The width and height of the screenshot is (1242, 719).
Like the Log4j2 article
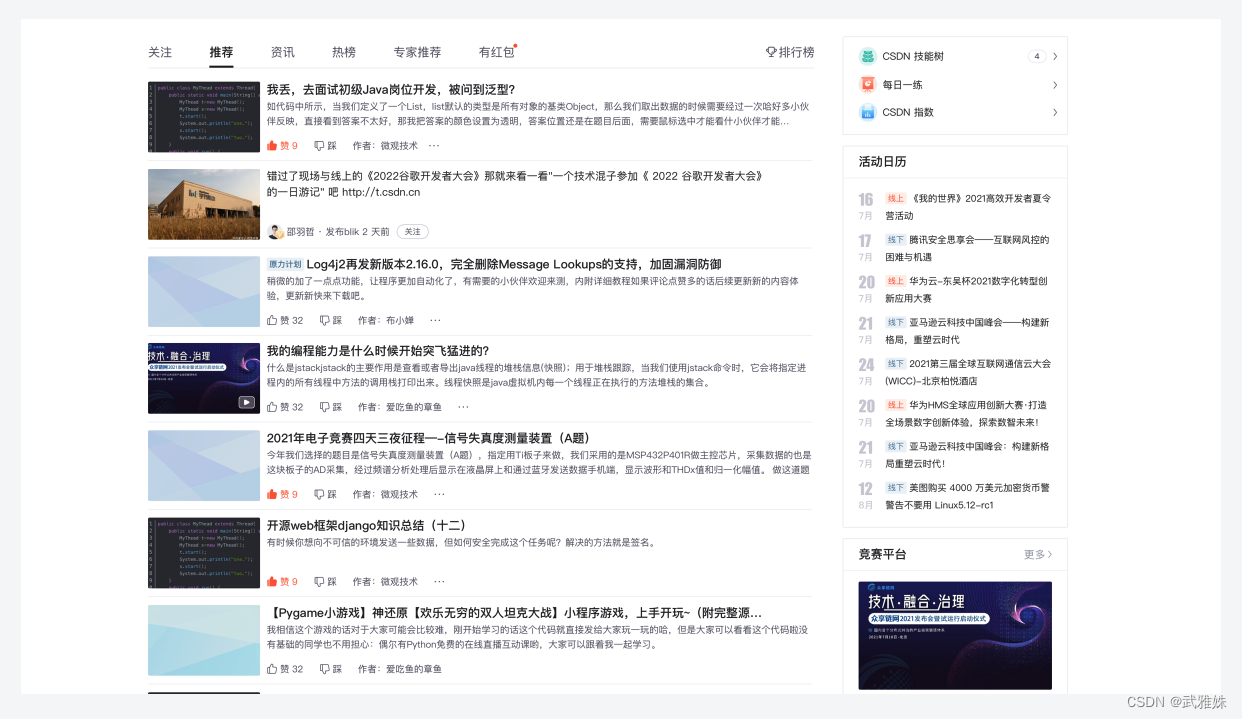285,321
